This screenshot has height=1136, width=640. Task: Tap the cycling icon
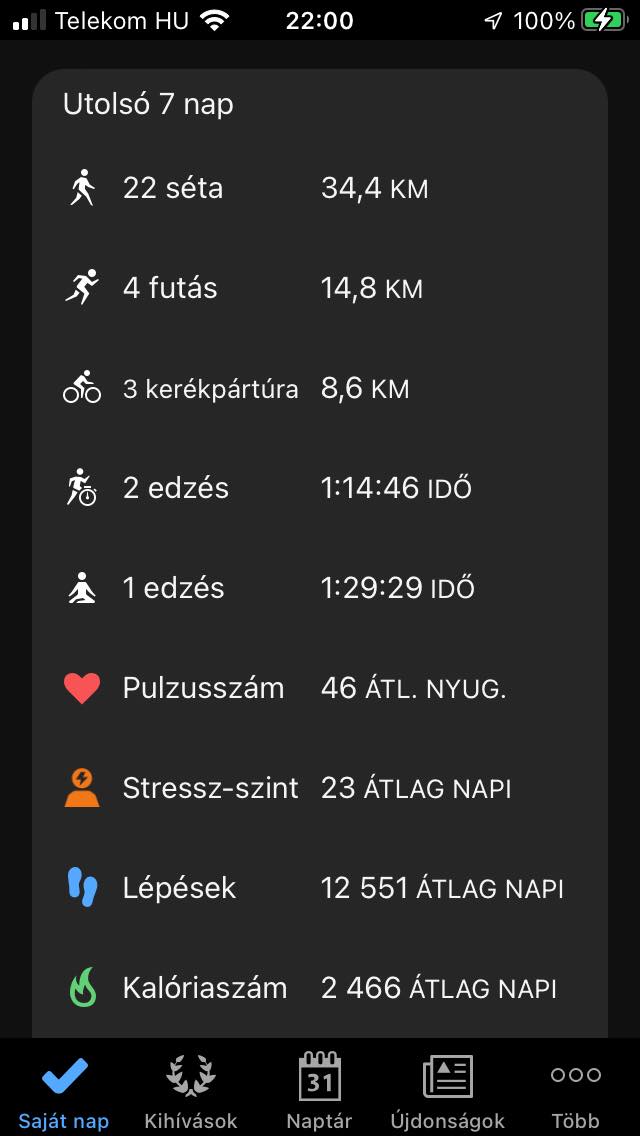click(x=82, y=388)
